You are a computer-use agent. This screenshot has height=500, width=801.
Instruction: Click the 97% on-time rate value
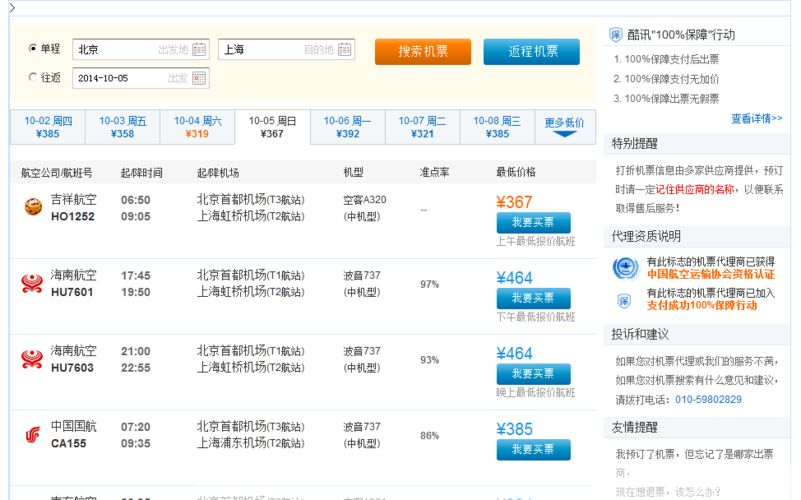[x=430, y=284]
